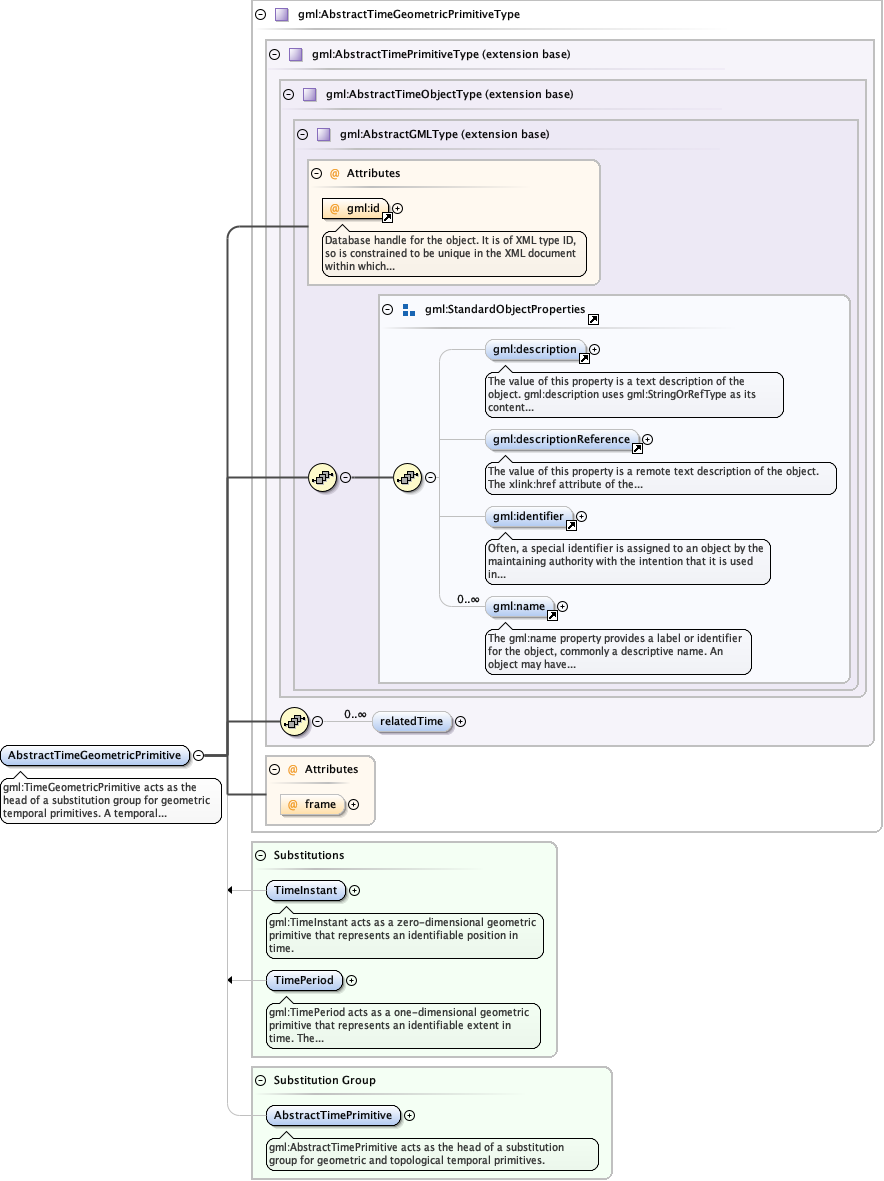
Task: Expand the TimeInstant element
Action: (354, 890)
